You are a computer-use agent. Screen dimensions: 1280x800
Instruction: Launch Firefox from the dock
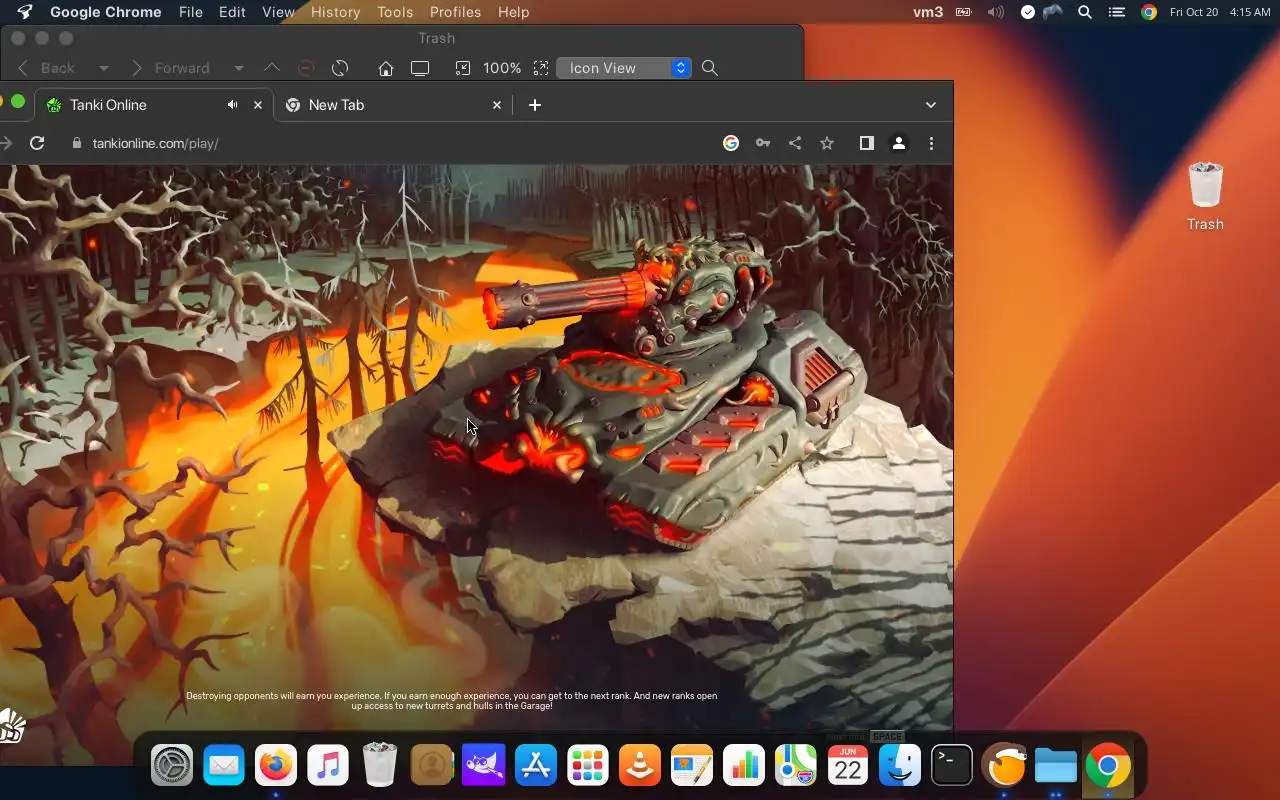[276, 767]
